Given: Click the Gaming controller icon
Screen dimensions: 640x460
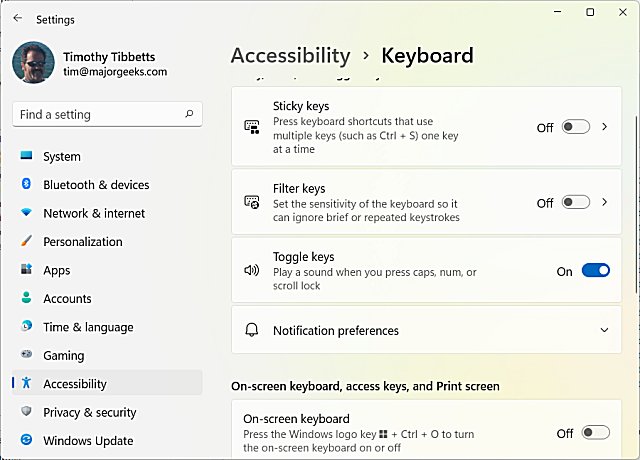Looking at the screenshot, I should point(26,355).
